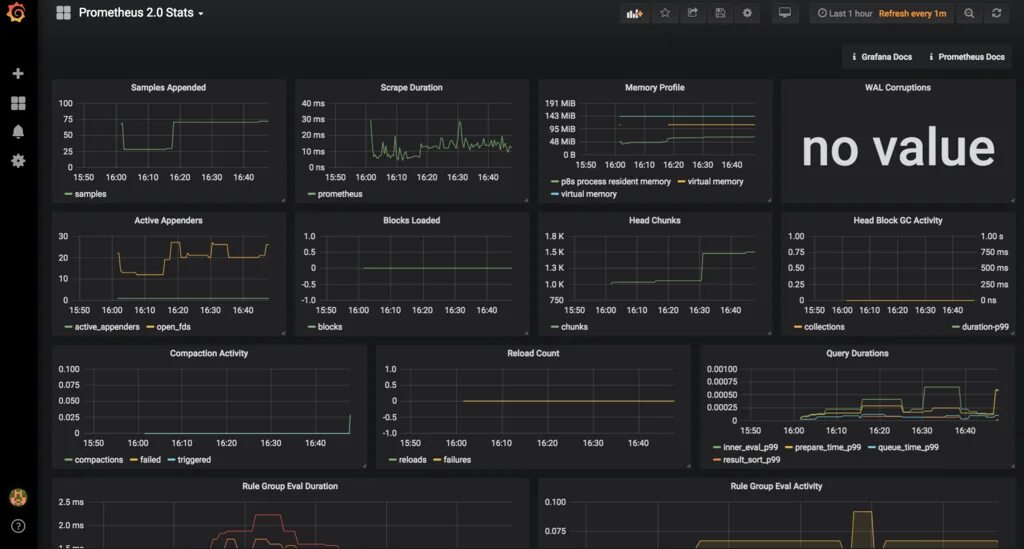Open the Alerting bell icon
Viewport: 1024px width, 549px height.
point(18,132)
